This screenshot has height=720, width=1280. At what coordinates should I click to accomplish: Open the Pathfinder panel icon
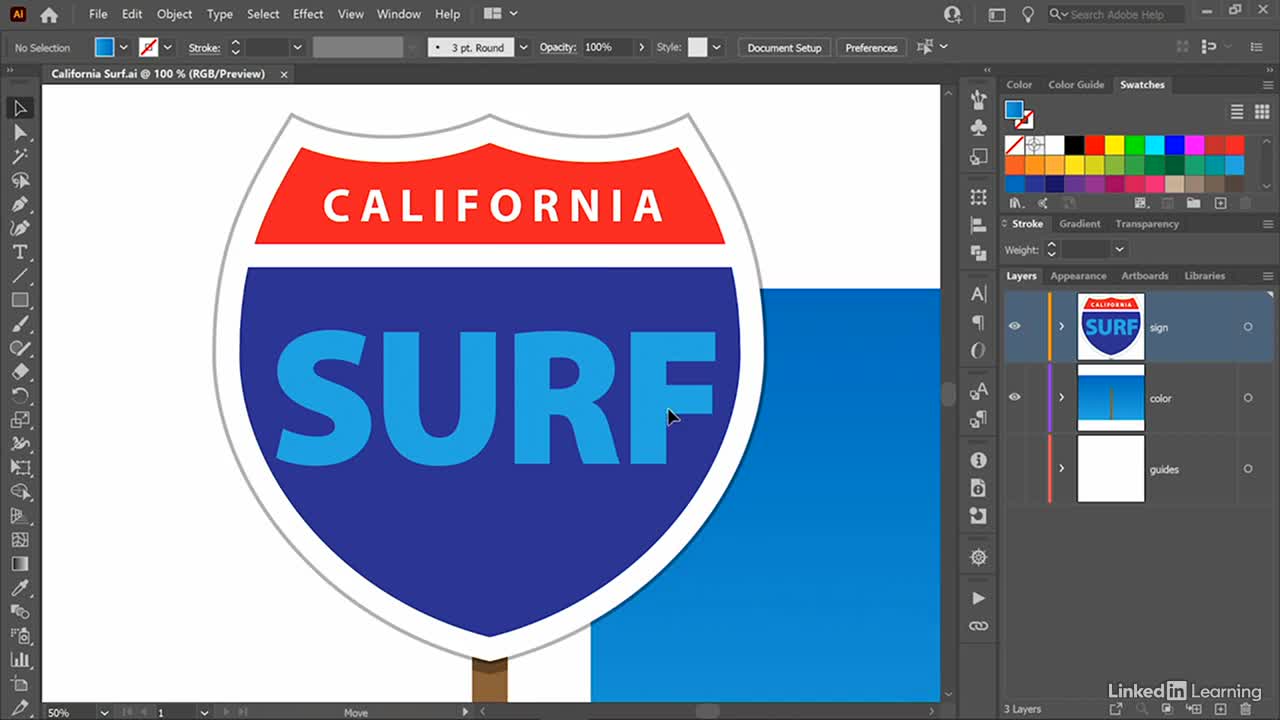[978, 254]
